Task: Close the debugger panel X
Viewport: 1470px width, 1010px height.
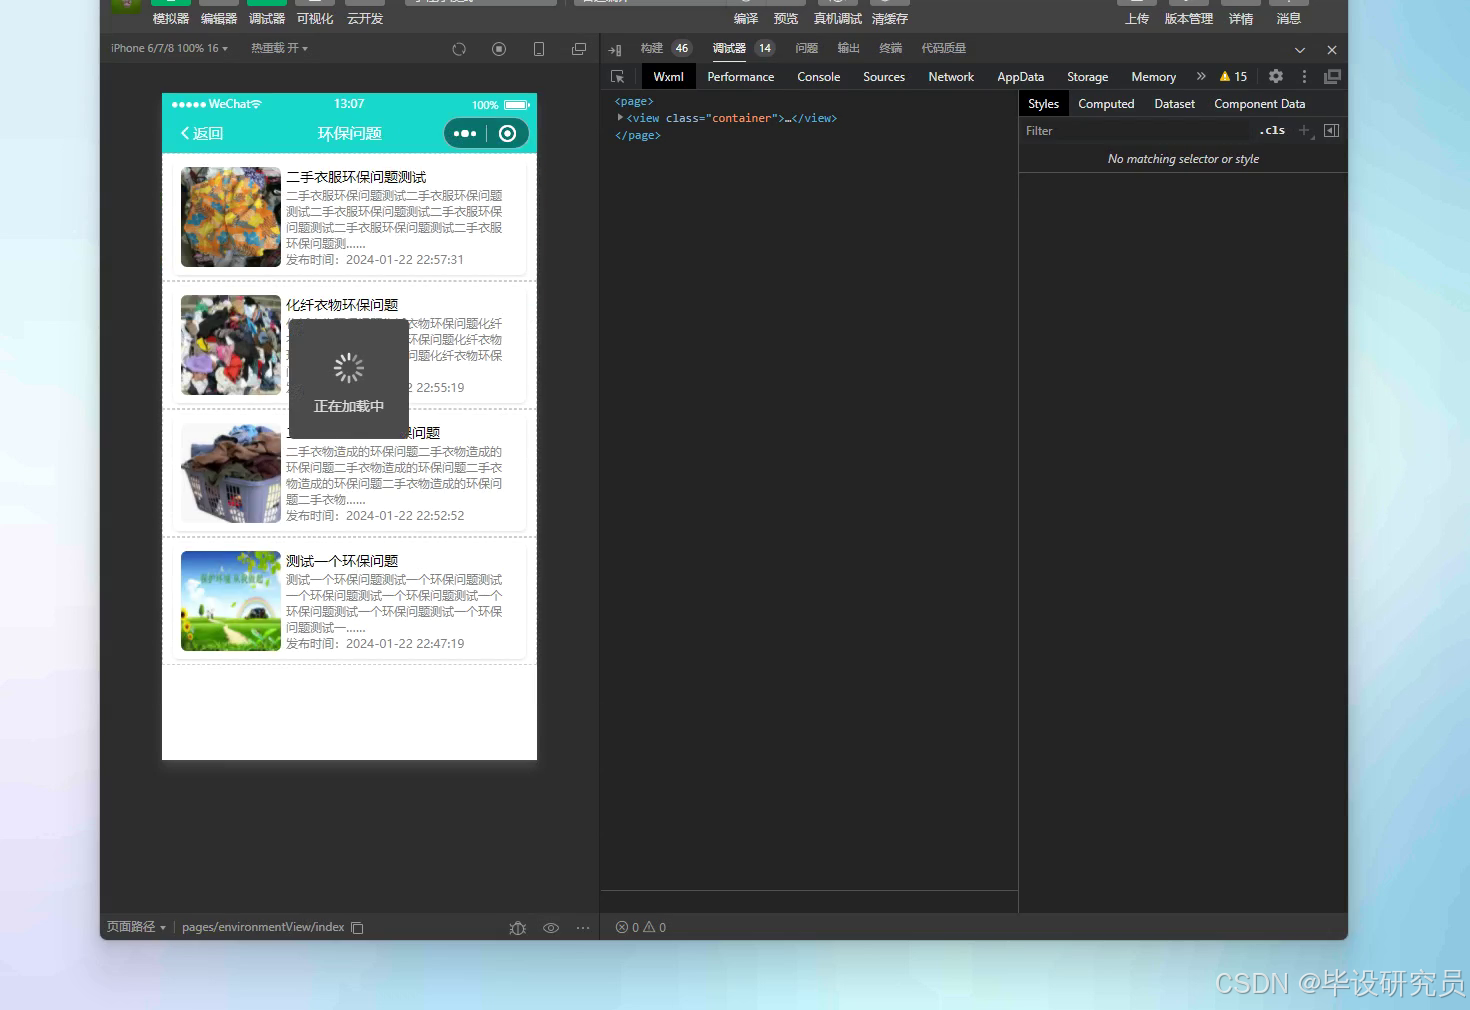Action: click(1332, 49)
